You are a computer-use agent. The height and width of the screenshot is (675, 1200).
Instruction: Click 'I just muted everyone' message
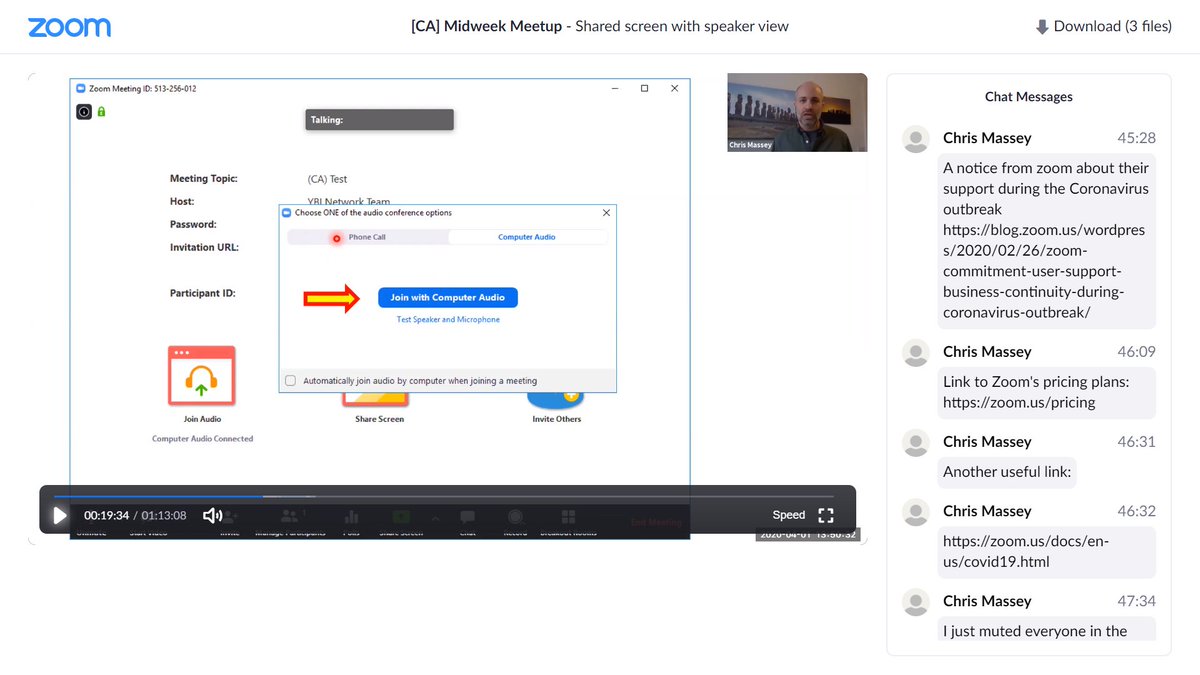(1046, 628)
